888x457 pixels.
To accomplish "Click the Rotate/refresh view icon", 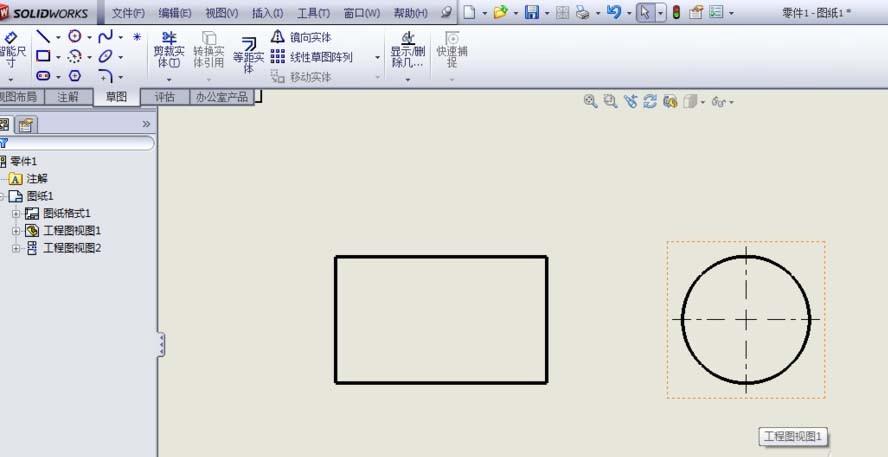I will (x=650, y=101).
